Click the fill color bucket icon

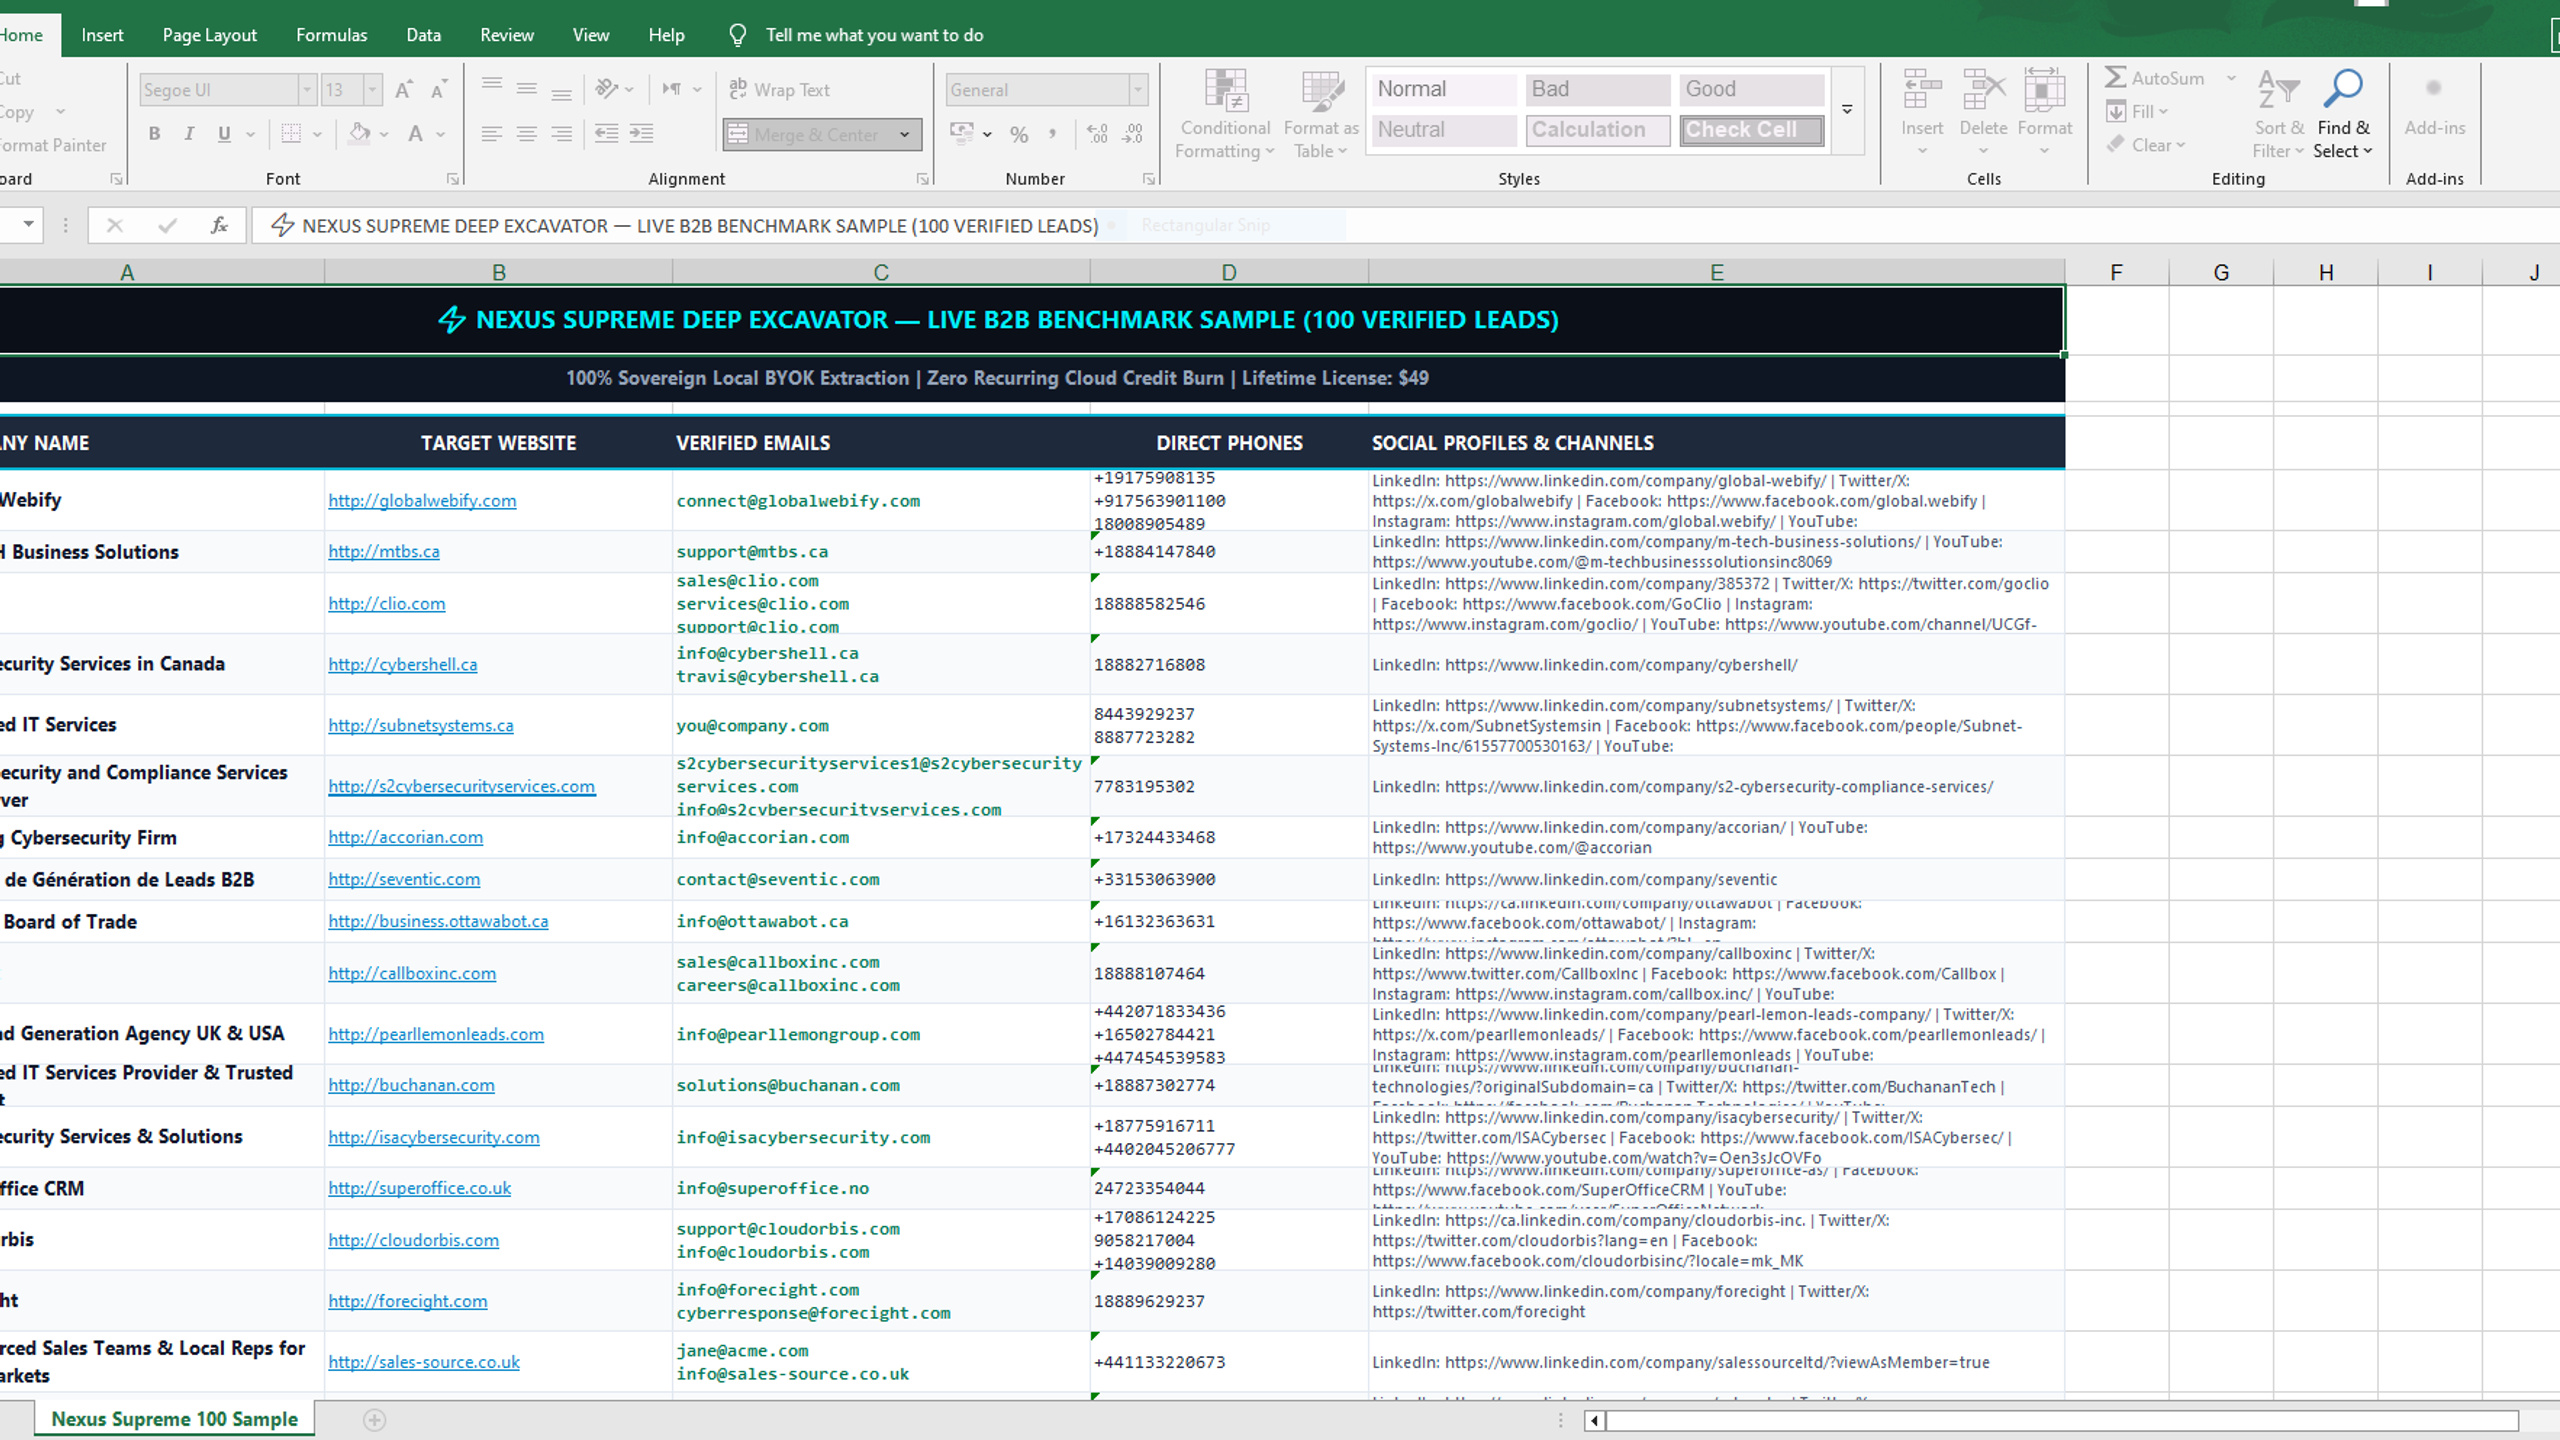pyautogui.click(x=360, y=133)
